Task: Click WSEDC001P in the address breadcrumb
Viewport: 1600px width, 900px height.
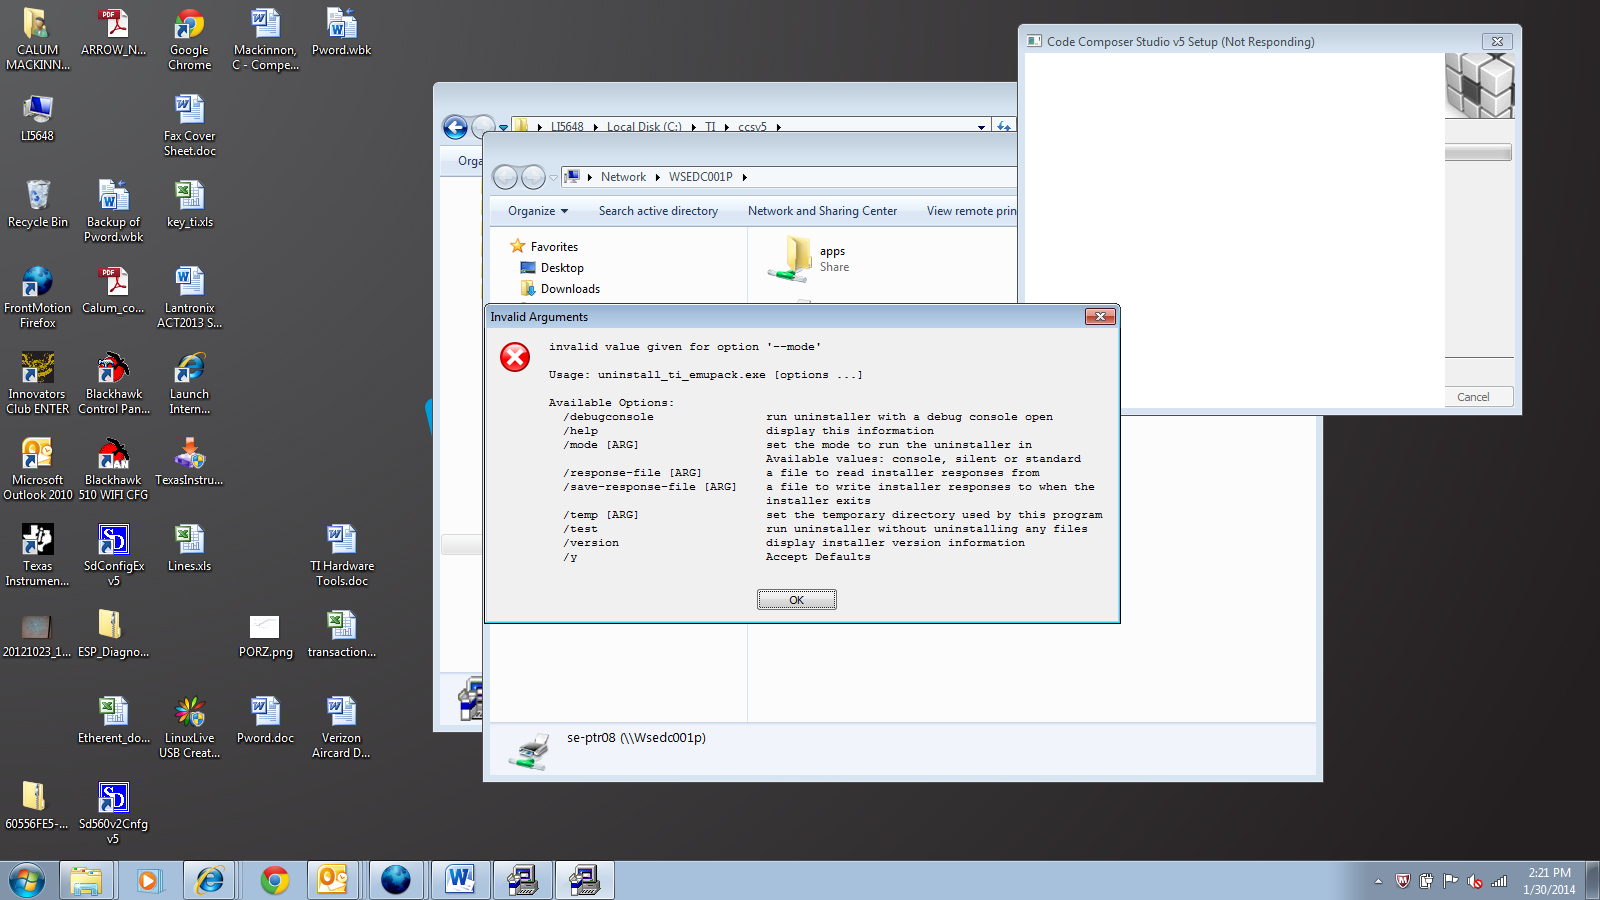Action: tap(700, 177)
